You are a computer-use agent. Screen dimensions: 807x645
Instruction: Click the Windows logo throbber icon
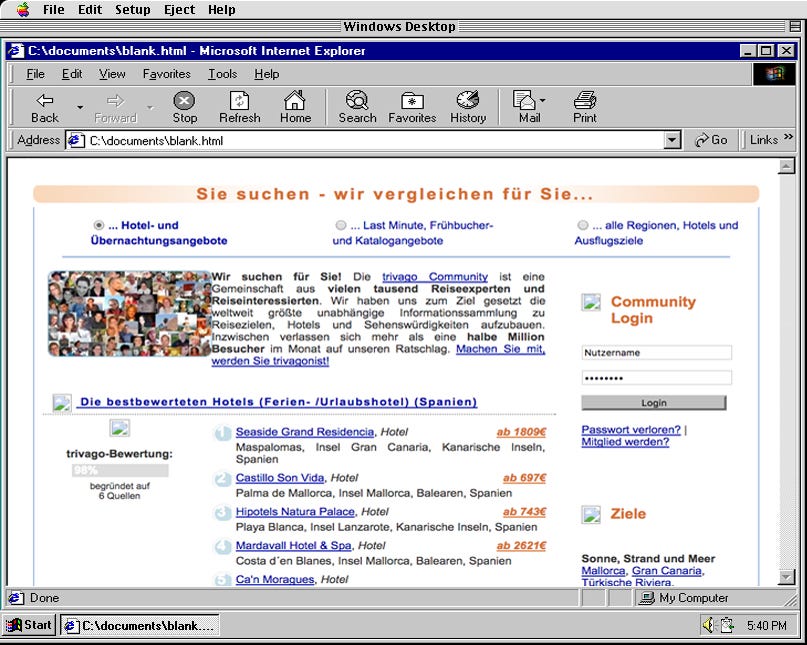coord(774,74)
